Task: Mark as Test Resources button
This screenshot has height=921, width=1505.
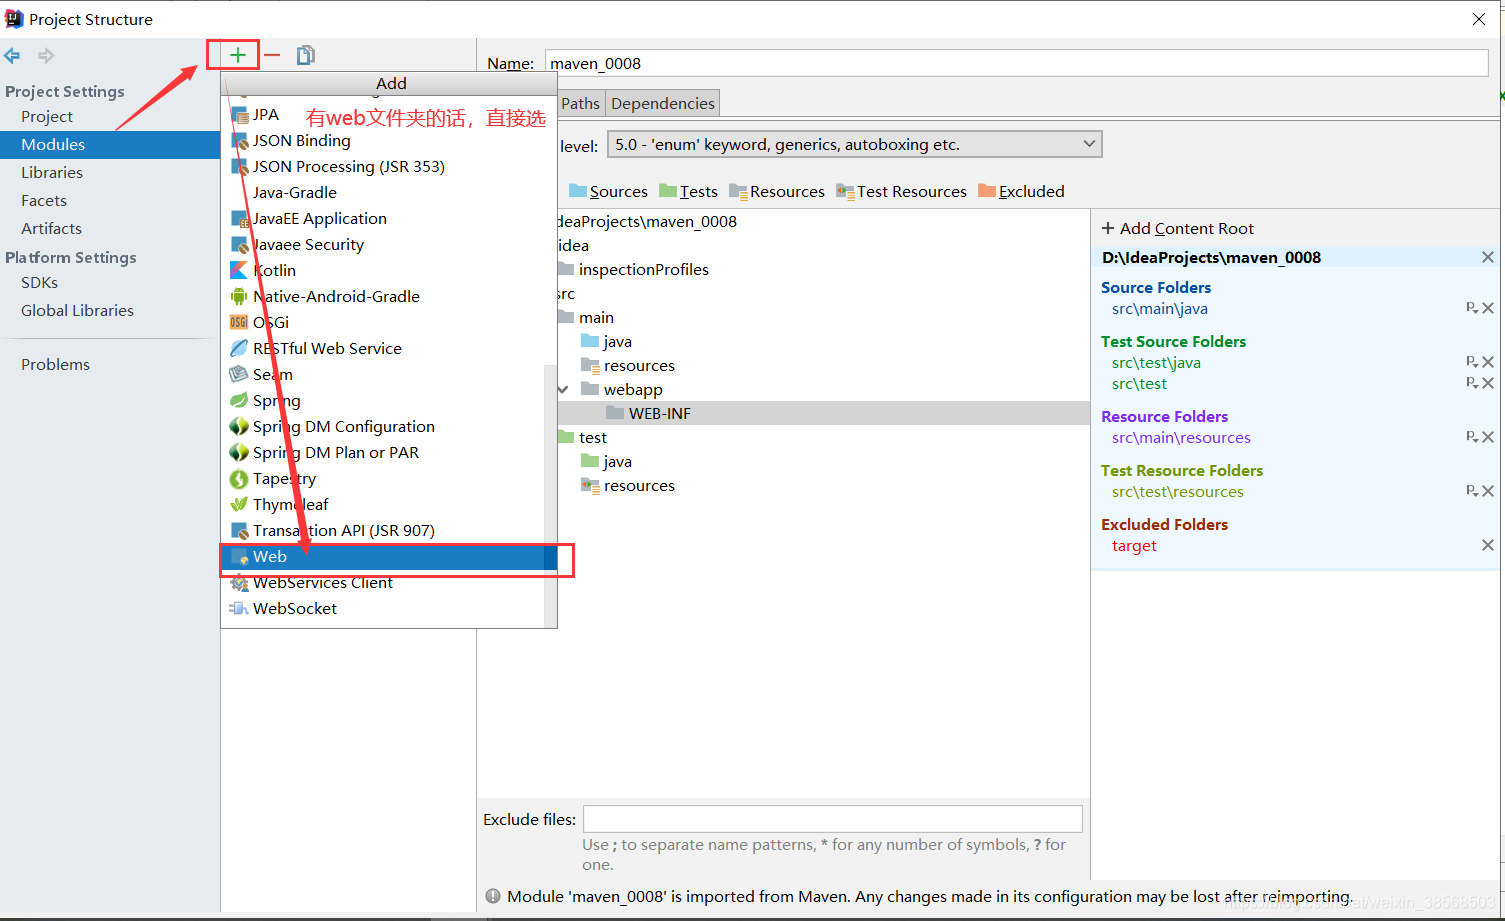Action: click(x=902, y=192)
